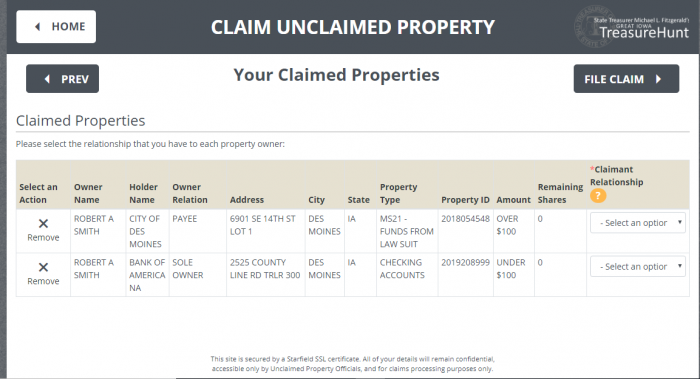Click the Owner Name column header
The height and width of the screenshot is (379, 700).
tap(88, 193)
